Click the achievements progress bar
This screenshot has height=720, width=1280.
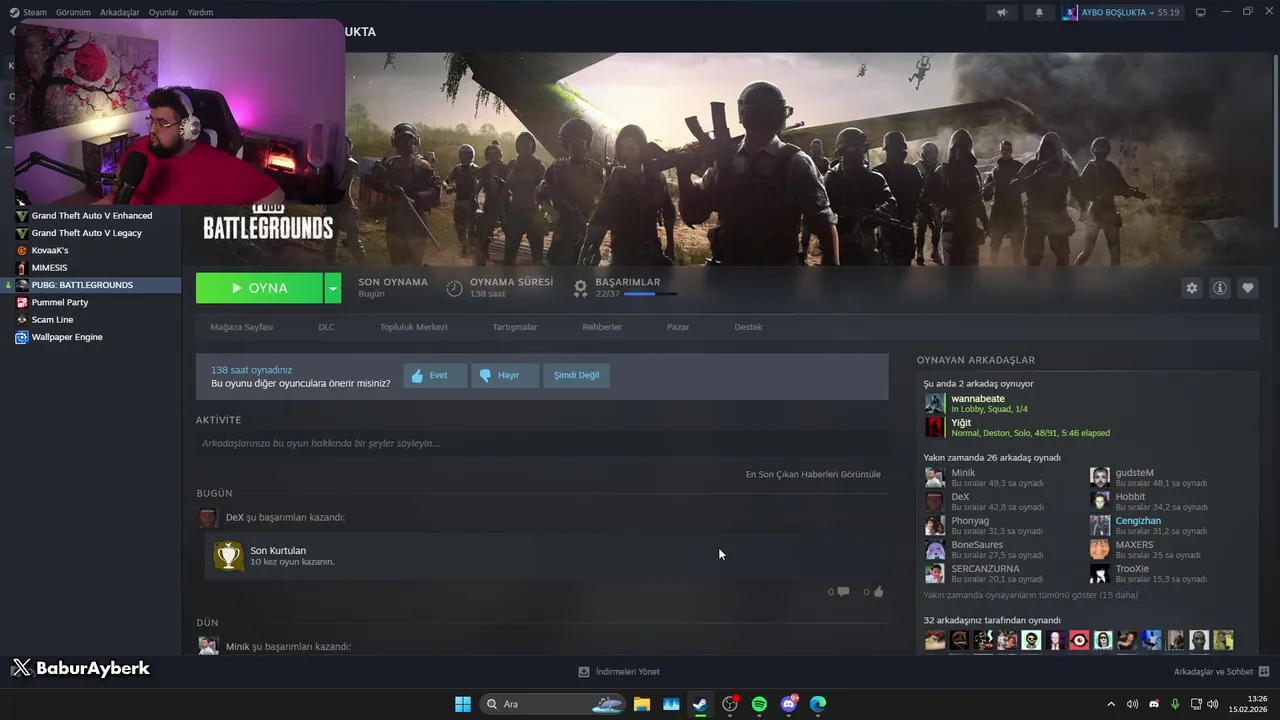(x=650, y=294)
